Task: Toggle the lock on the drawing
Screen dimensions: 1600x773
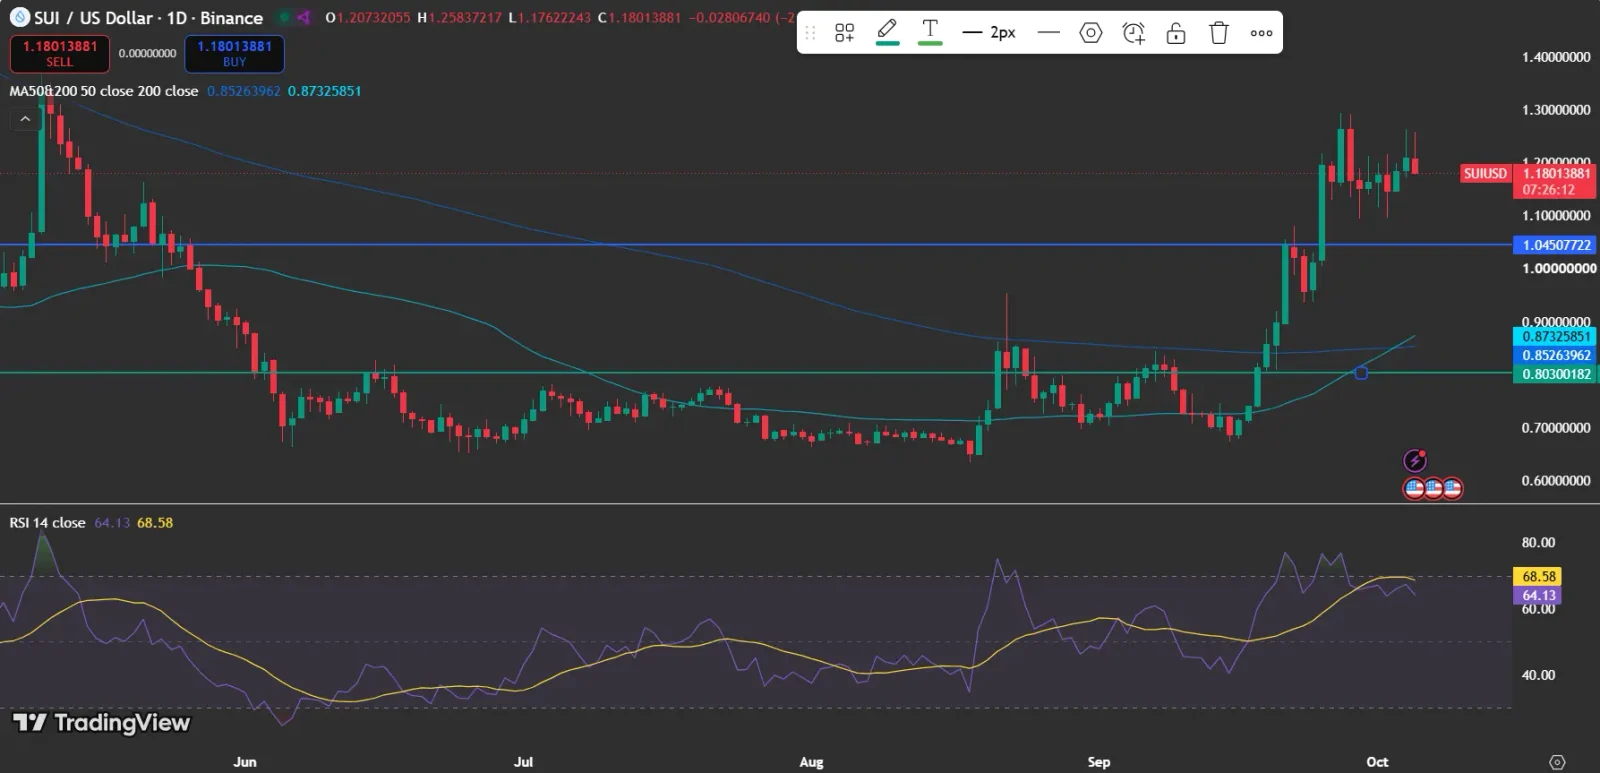Action: [x=1176, y=33]
